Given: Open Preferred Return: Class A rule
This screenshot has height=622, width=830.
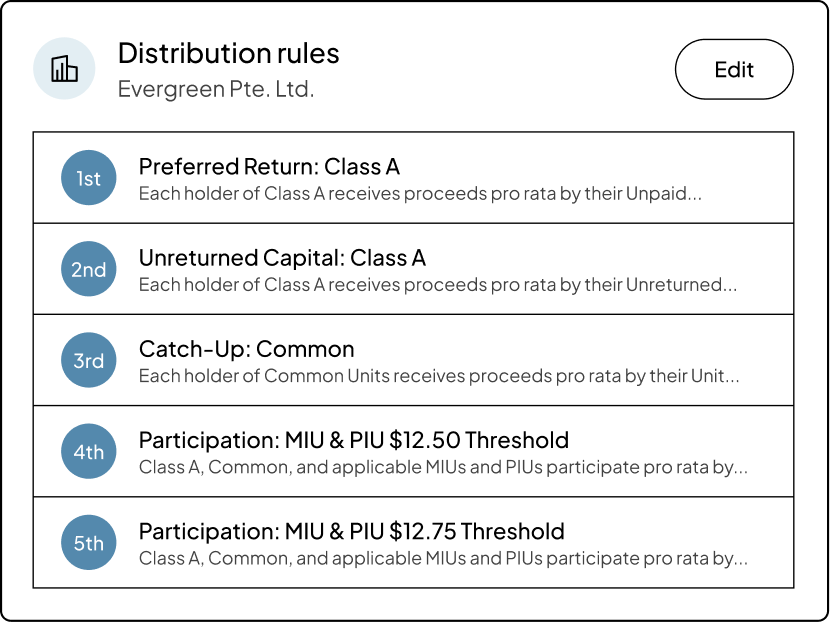Looking at the screenshot, I should click(269, 166).
